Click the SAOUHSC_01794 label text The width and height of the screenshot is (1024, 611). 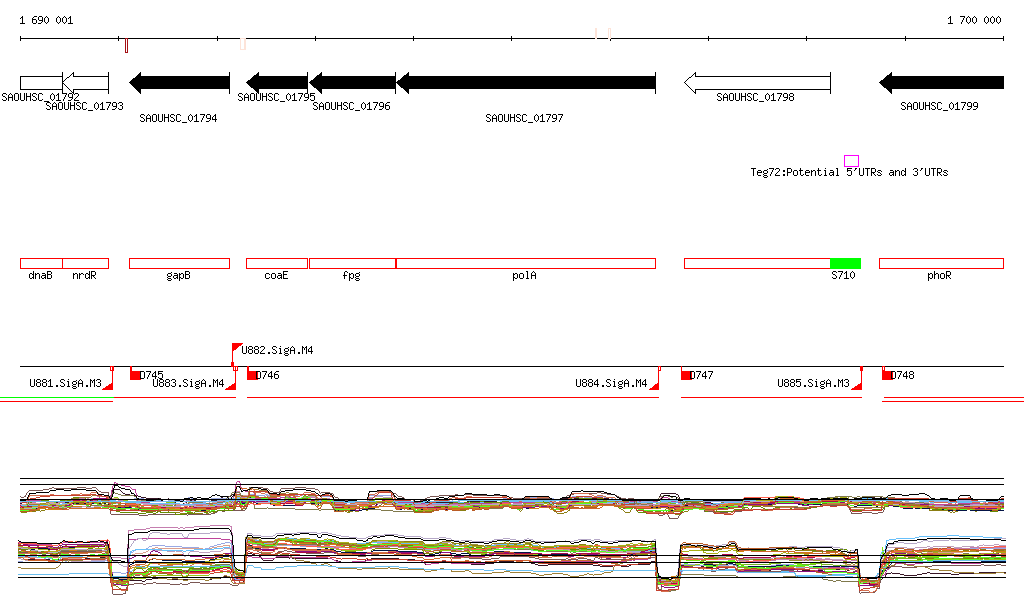pyautogui.click(x=178, y=118)
